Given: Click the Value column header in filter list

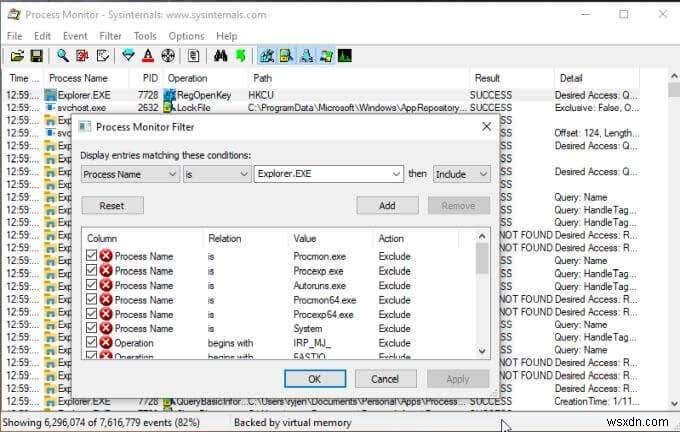Looking at the screenshot, I should coord(331,238).
